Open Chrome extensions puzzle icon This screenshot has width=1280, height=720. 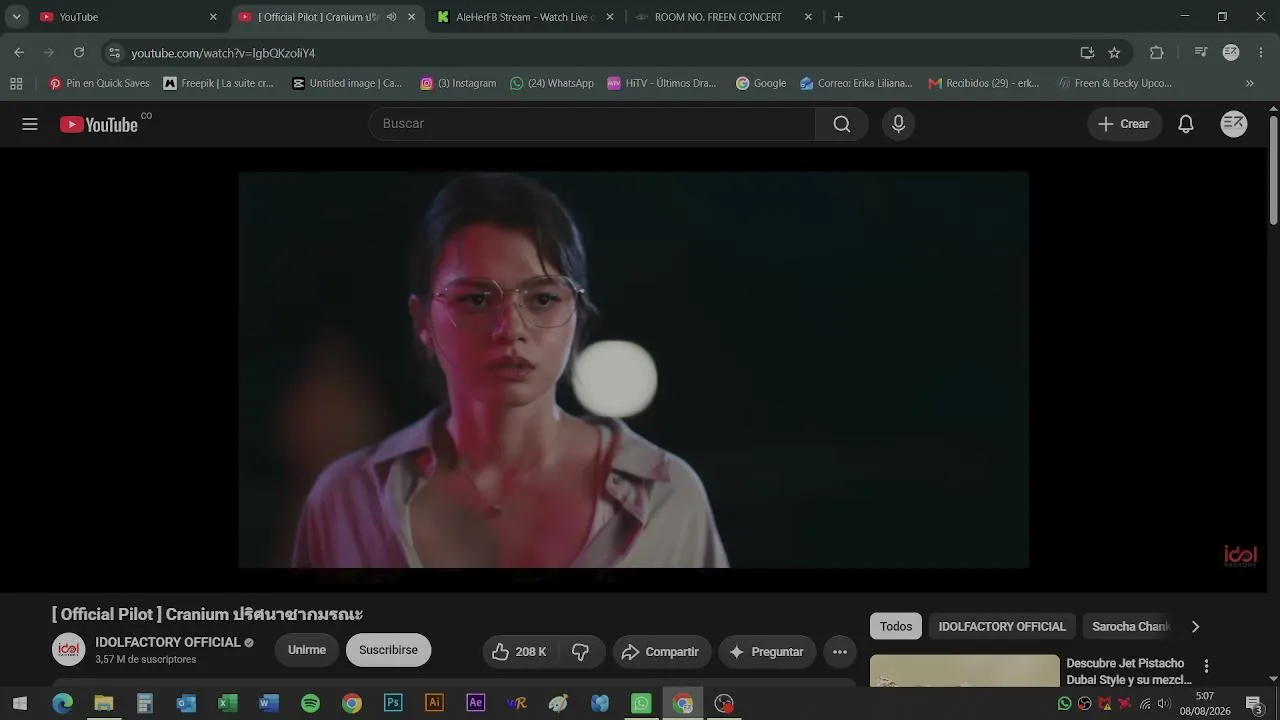tap(1157, 53)
